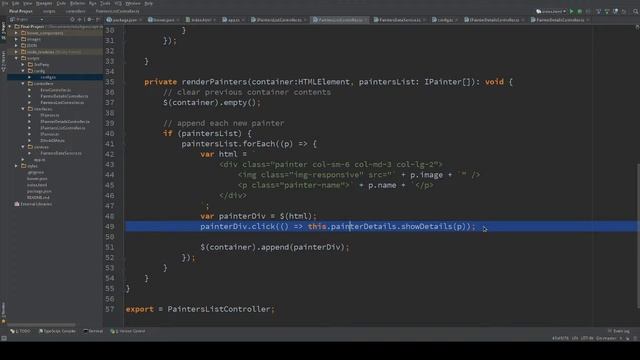Expand the node_modules folder
Image resolution: width=640 pixels, height=360 pixels.
click(16, 52)
